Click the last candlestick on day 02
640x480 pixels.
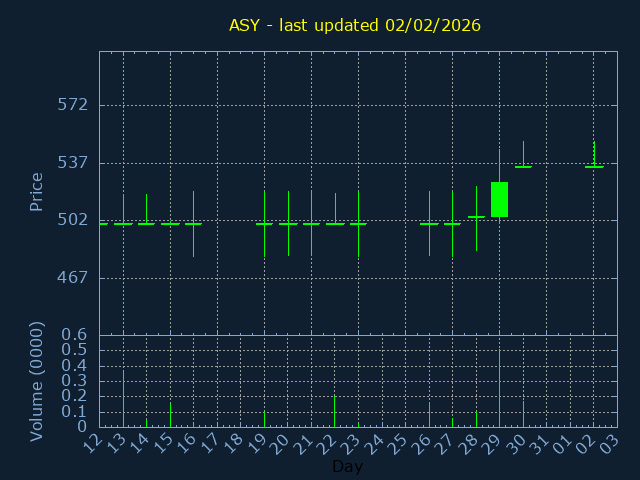[x=594, y=166]
